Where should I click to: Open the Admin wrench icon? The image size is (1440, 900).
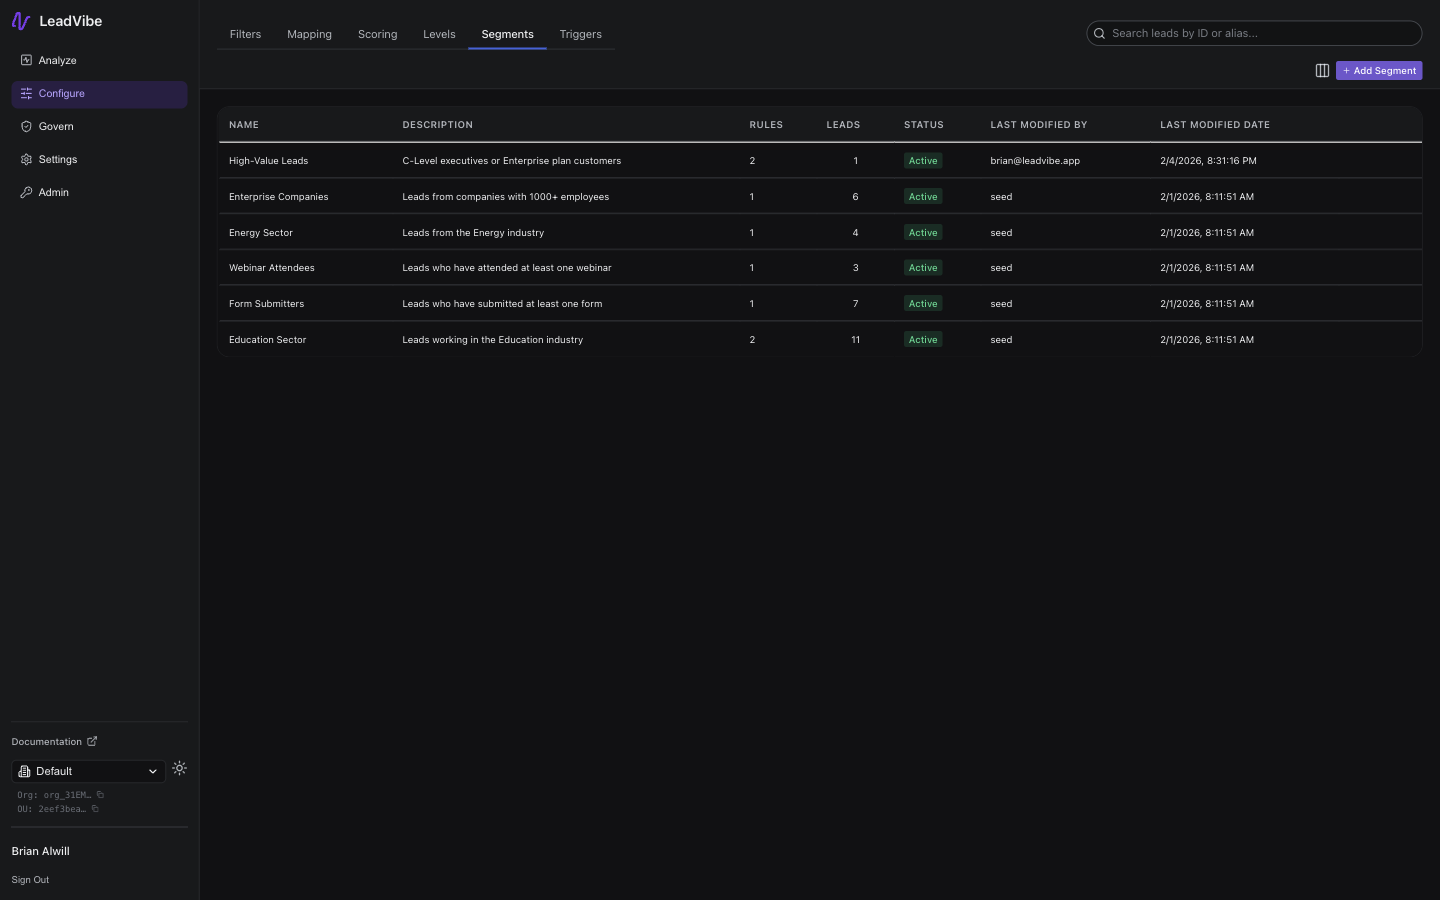(26, 192)
